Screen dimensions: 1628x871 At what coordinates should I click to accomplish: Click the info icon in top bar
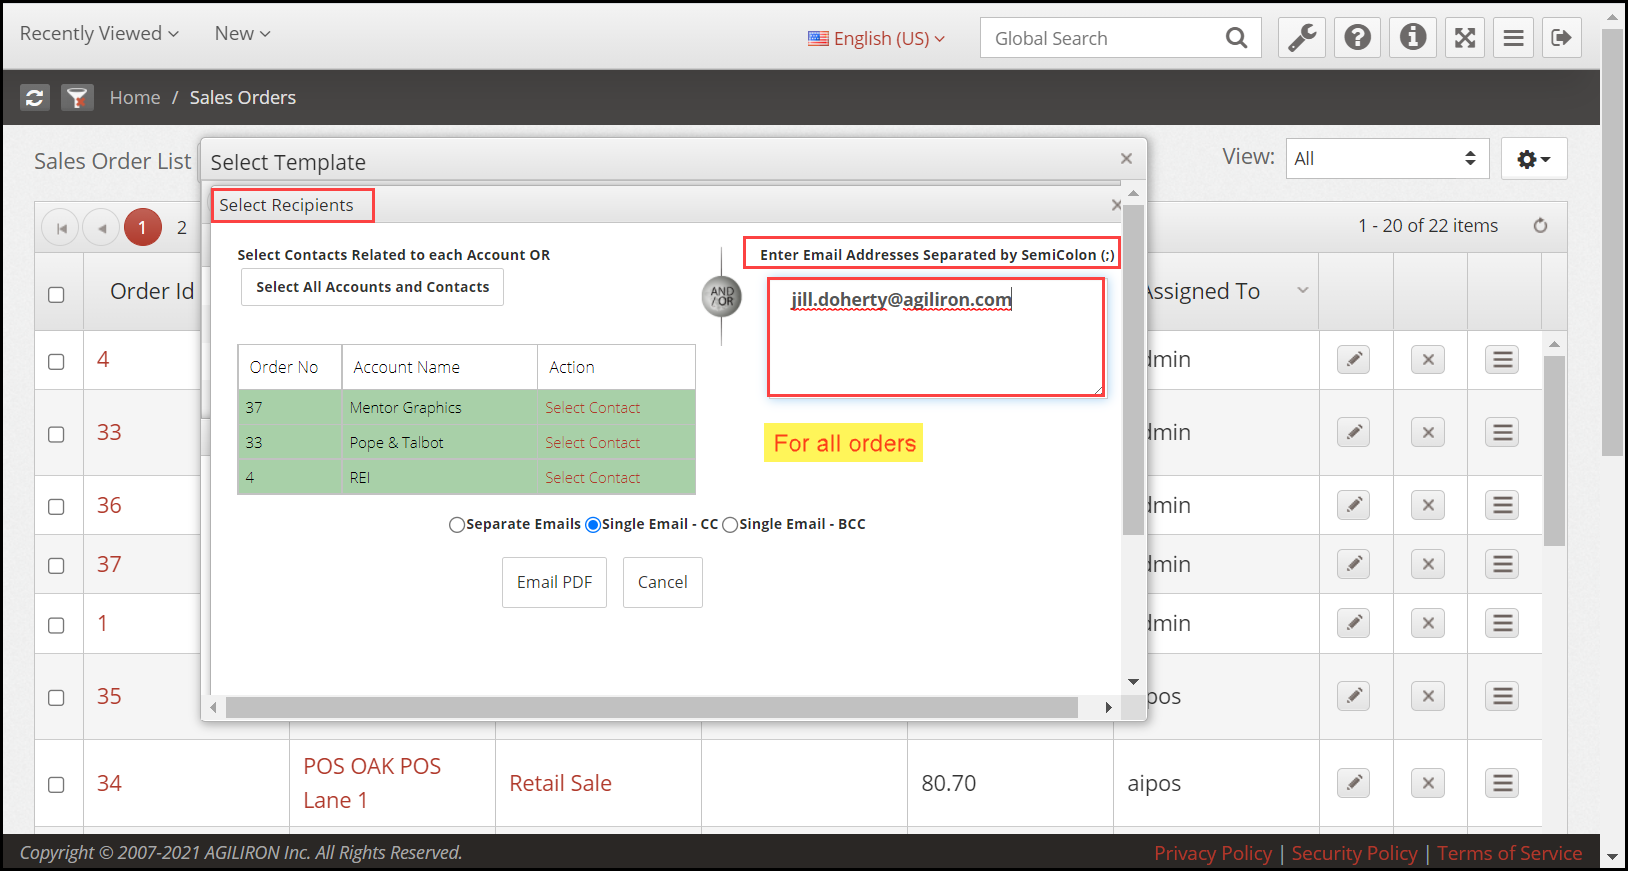coord(1413,38)
